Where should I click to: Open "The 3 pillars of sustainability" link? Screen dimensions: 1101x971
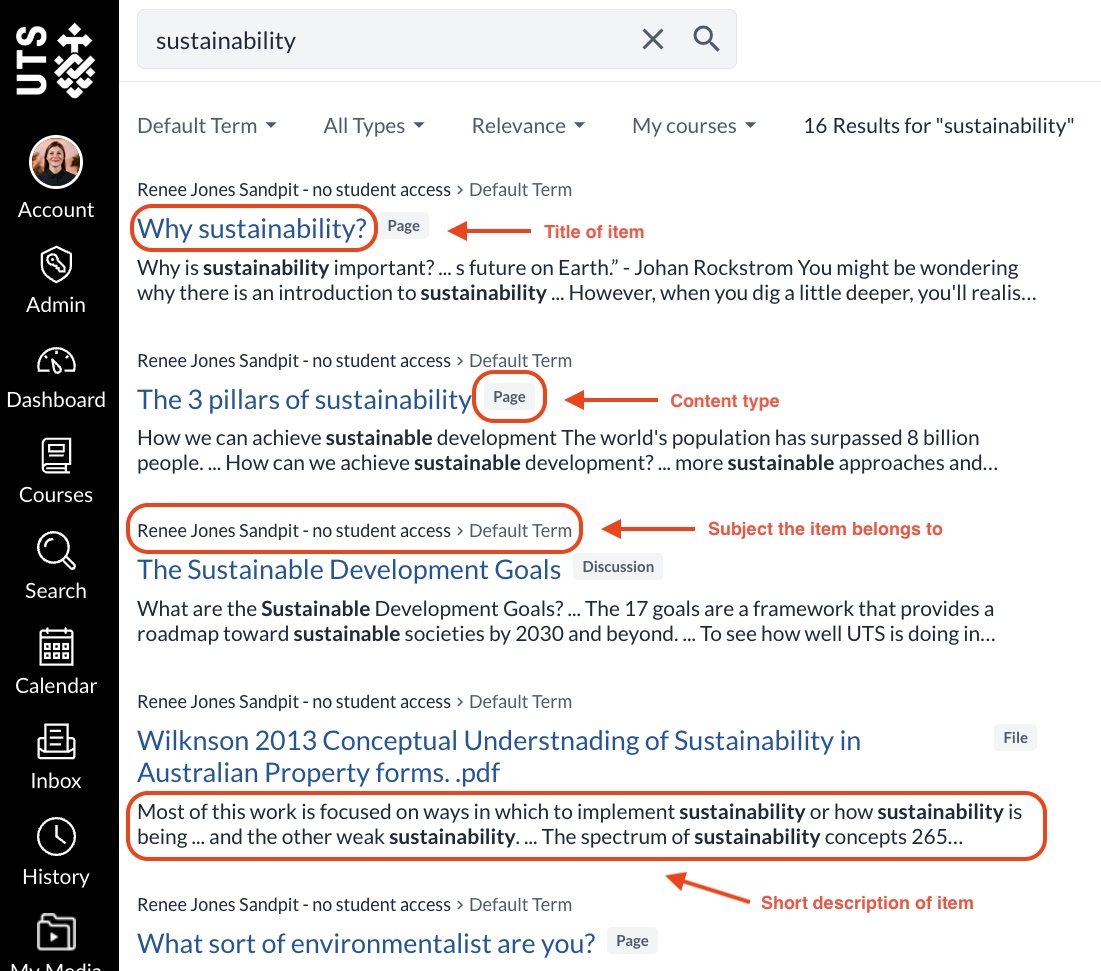tap(303, 399)
